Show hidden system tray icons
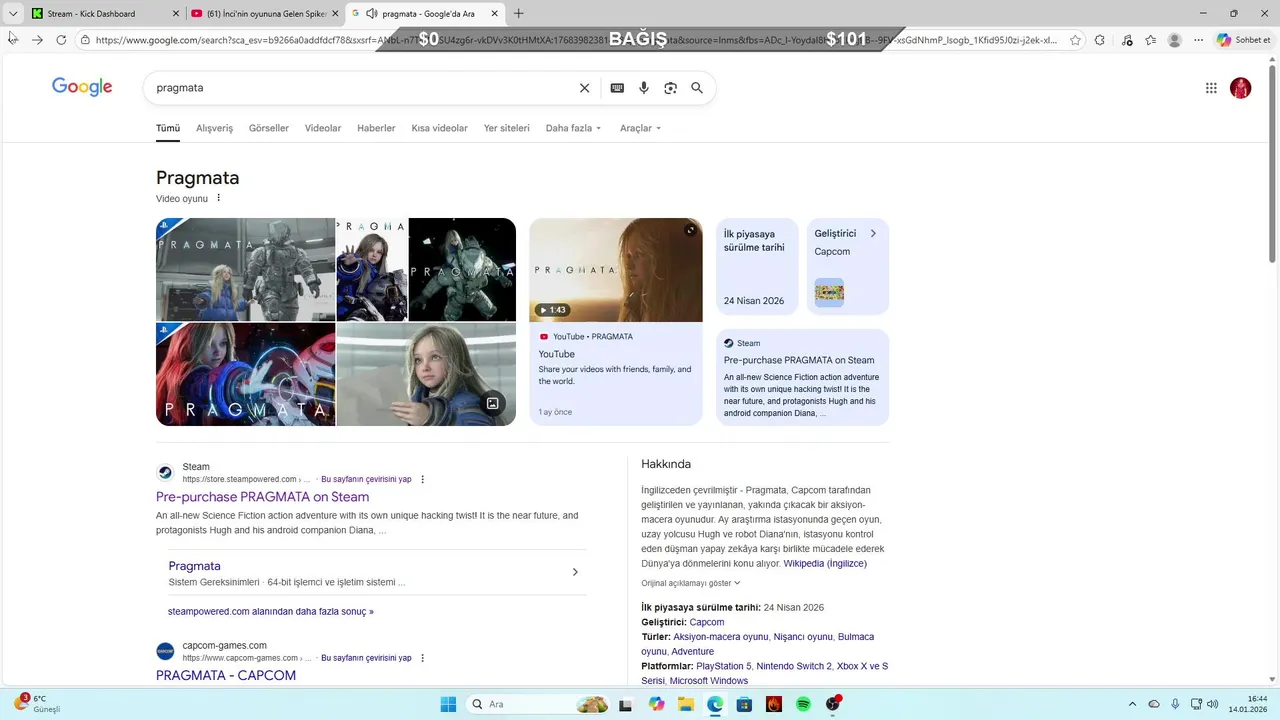The image size is (1280, 720). 1132,704
